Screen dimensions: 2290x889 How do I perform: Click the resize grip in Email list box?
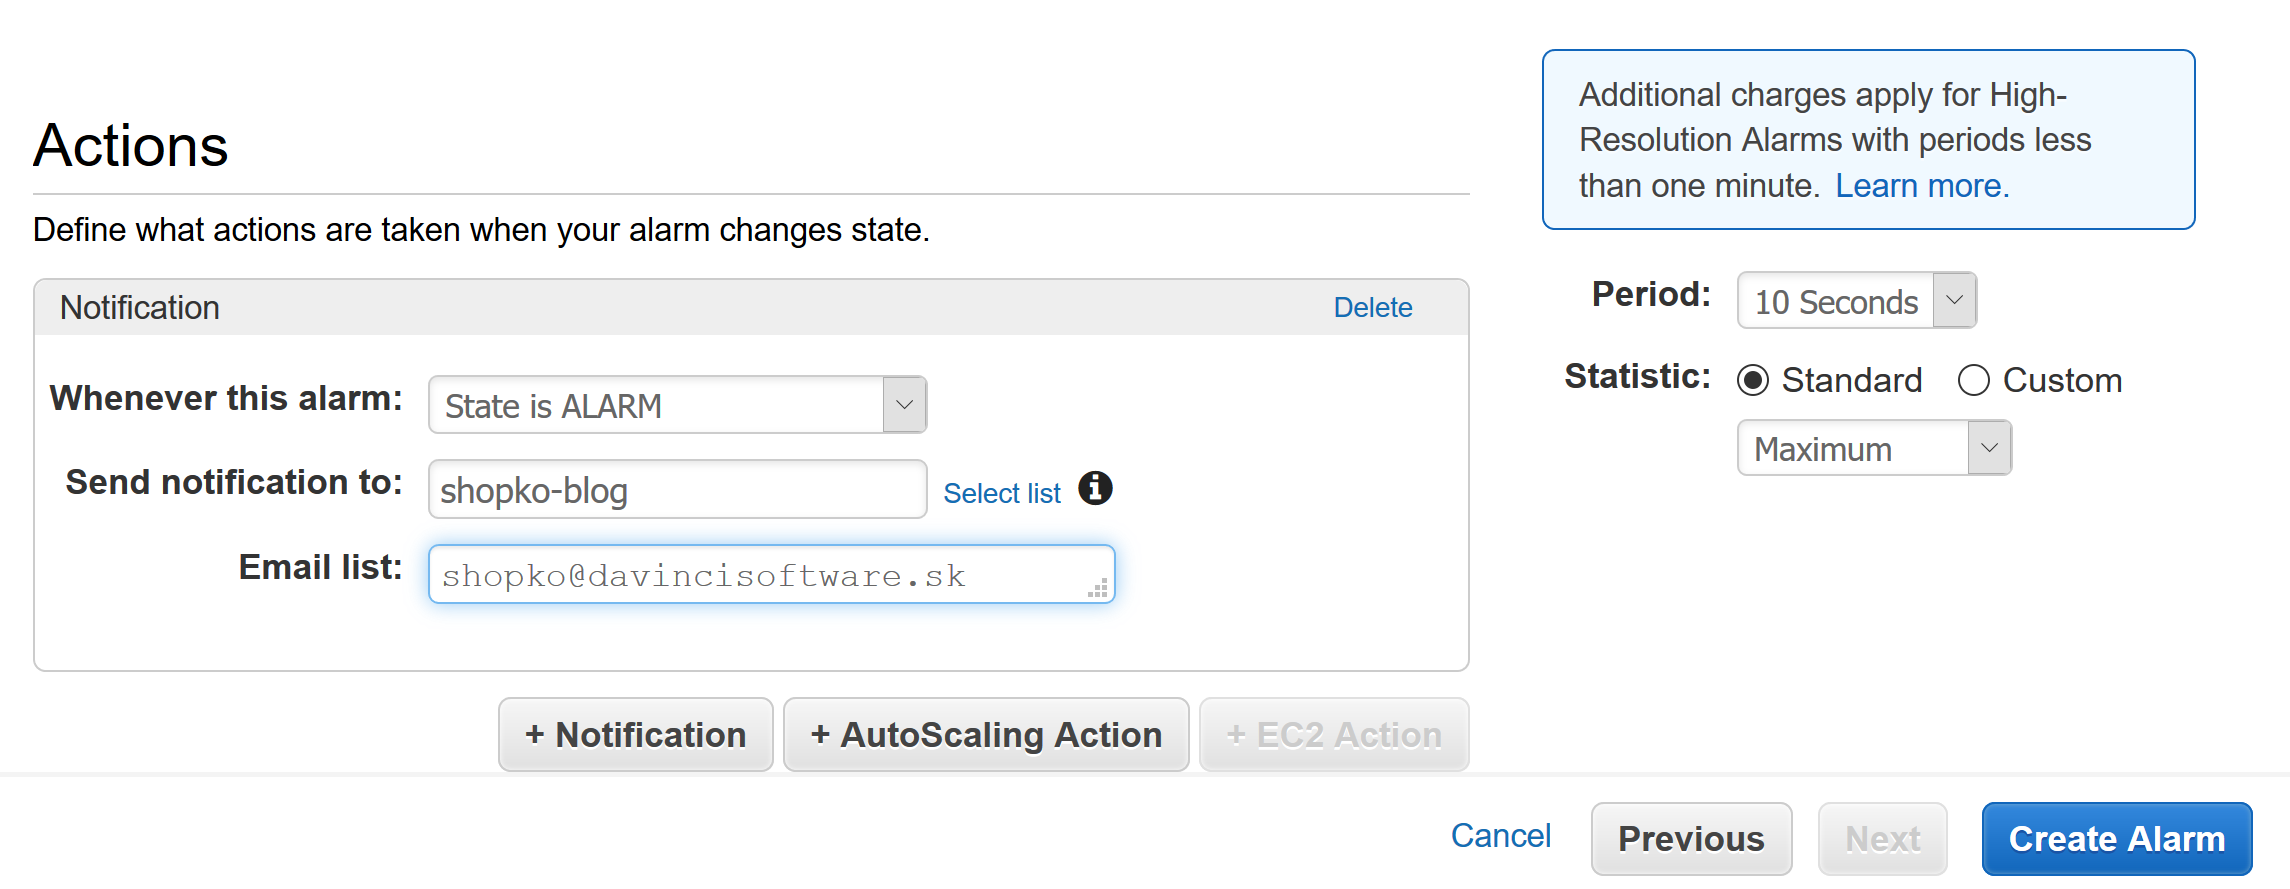(x=1098, y=588)
